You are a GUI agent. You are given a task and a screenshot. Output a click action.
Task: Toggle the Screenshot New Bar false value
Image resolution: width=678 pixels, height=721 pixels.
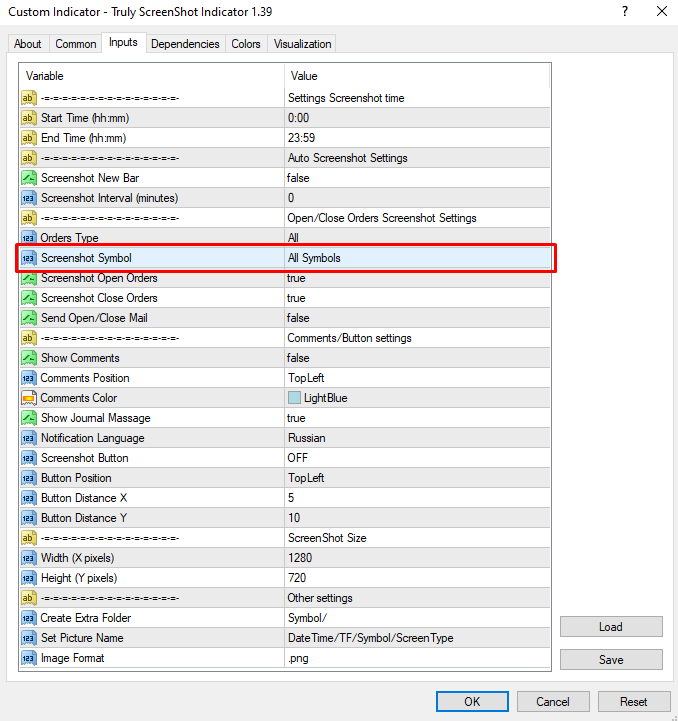[x=417, y=178]
